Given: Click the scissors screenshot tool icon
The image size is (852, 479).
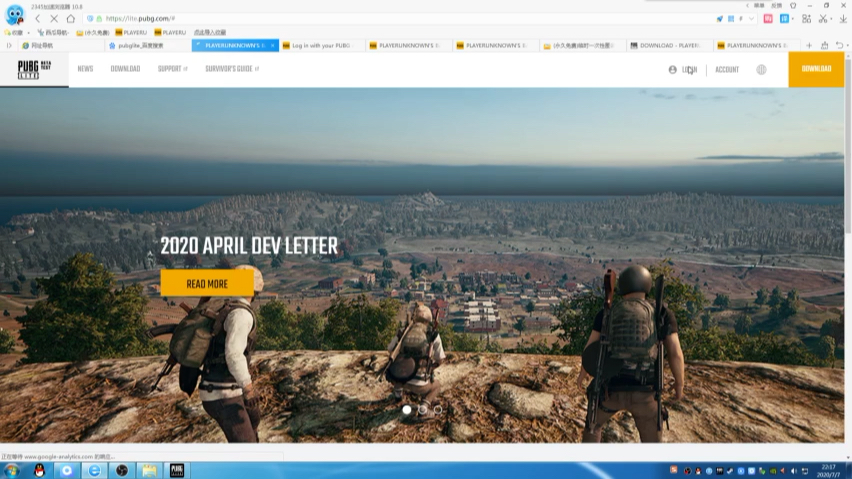Looking at the screenshot, I should [823, 18].
